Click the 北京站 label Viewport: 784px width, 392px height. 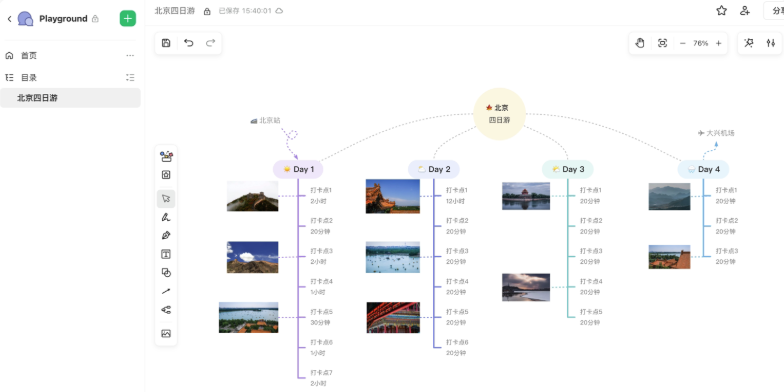pos(266,120)
